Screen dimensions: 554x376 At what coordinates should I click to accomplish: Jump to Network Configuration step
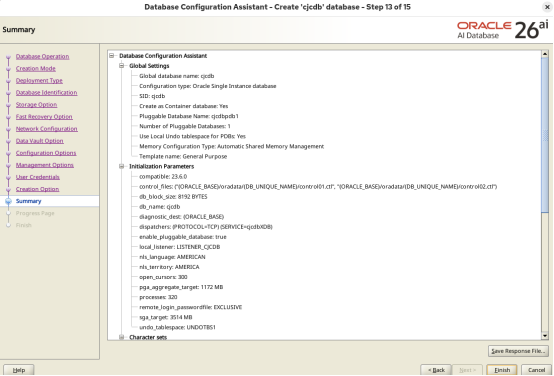[x=47, y=129]
